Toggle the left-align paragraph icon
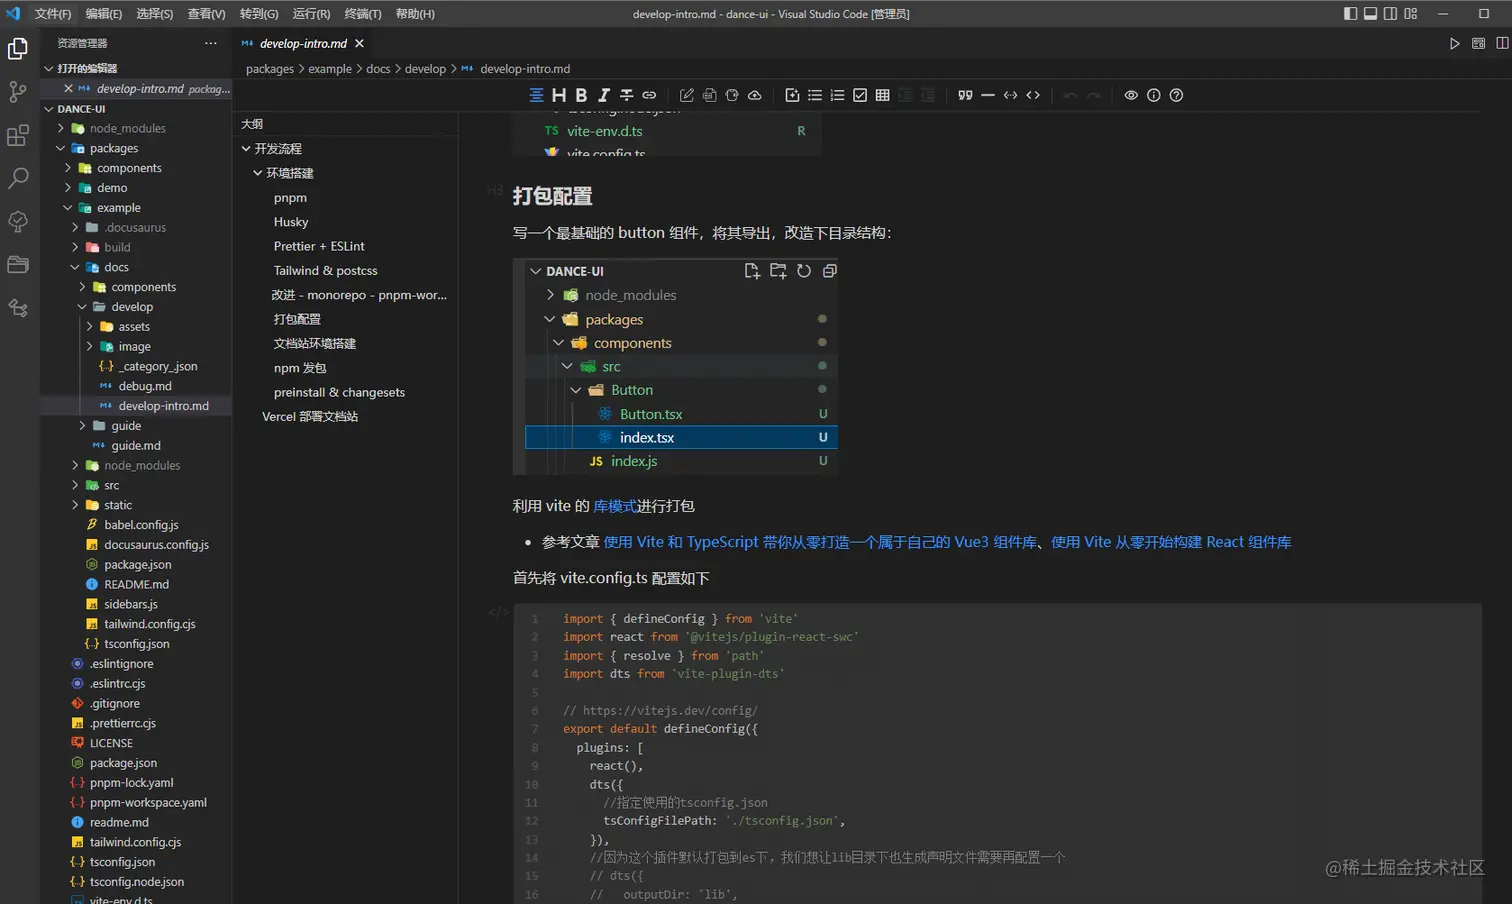This screenshot has width=1512, height=904. click(x=536, y=95)
